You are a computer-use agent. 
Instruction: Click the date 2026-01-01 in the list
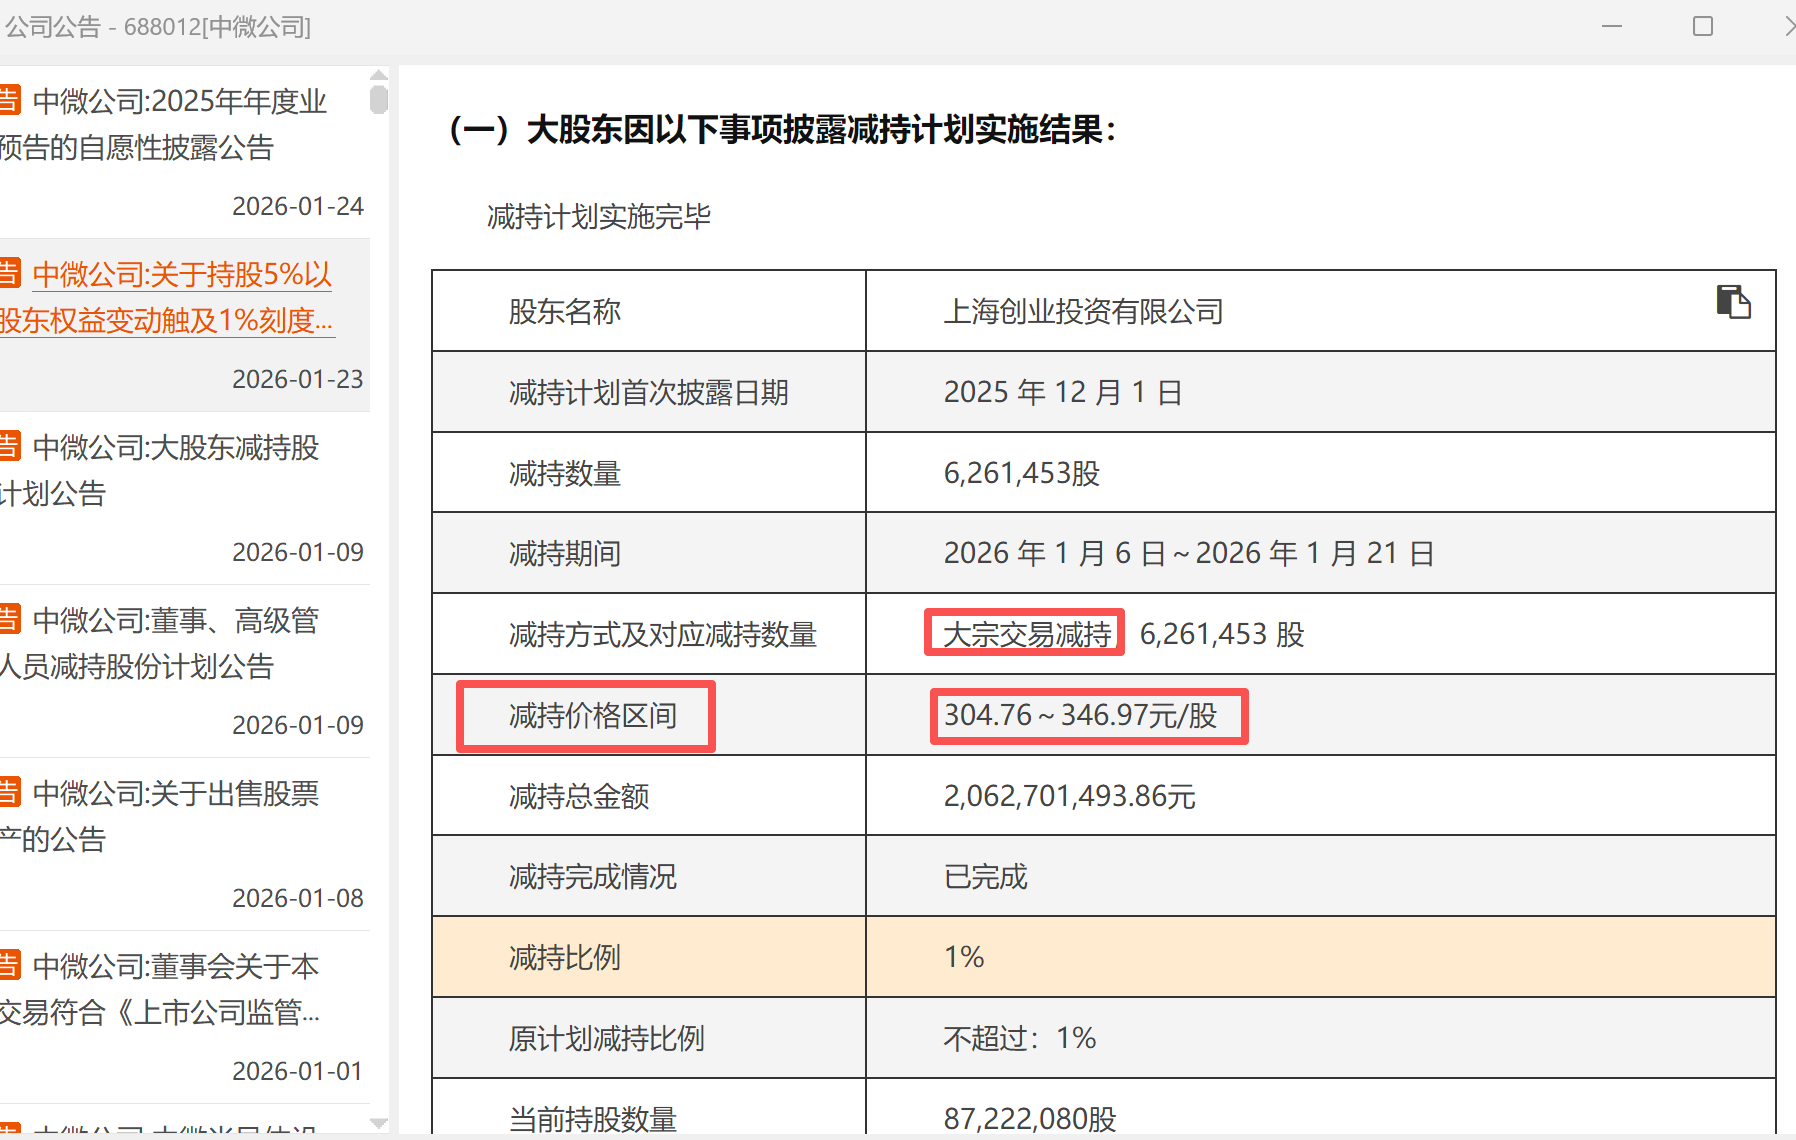(x=298, y=1071)
